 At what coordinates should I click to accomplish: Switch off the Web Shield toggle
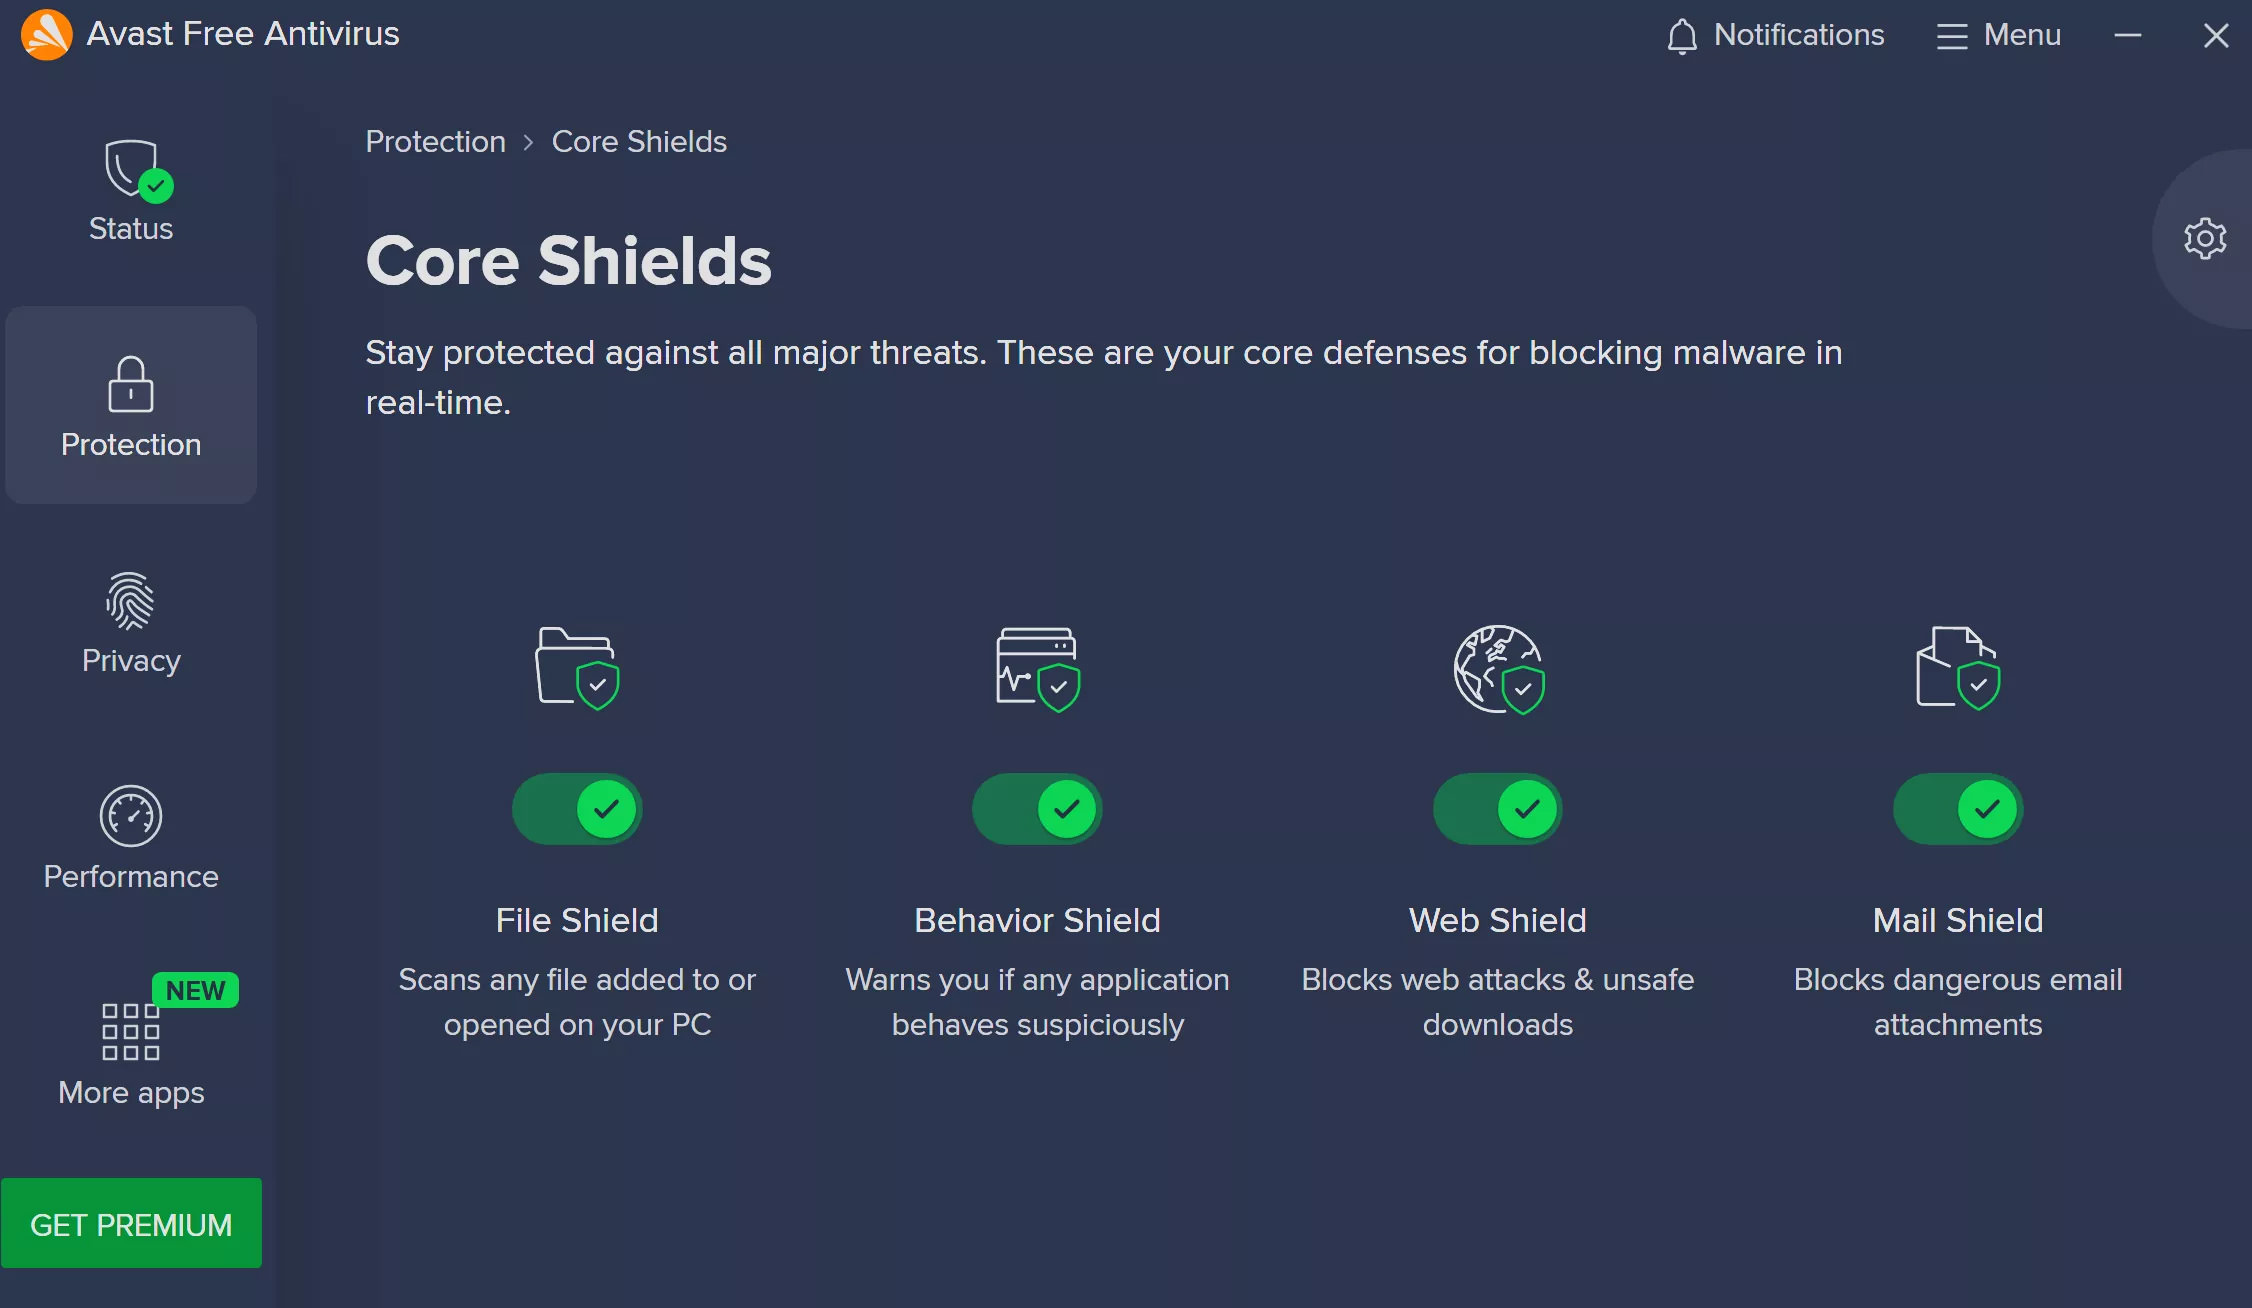tap(1498, 809)
